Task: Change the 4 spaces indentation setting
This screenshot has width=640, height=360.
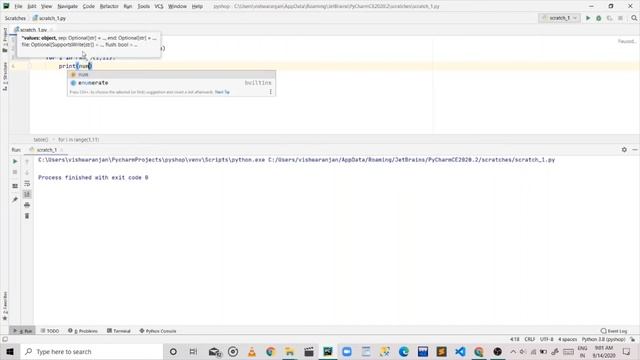Action: 567,339
